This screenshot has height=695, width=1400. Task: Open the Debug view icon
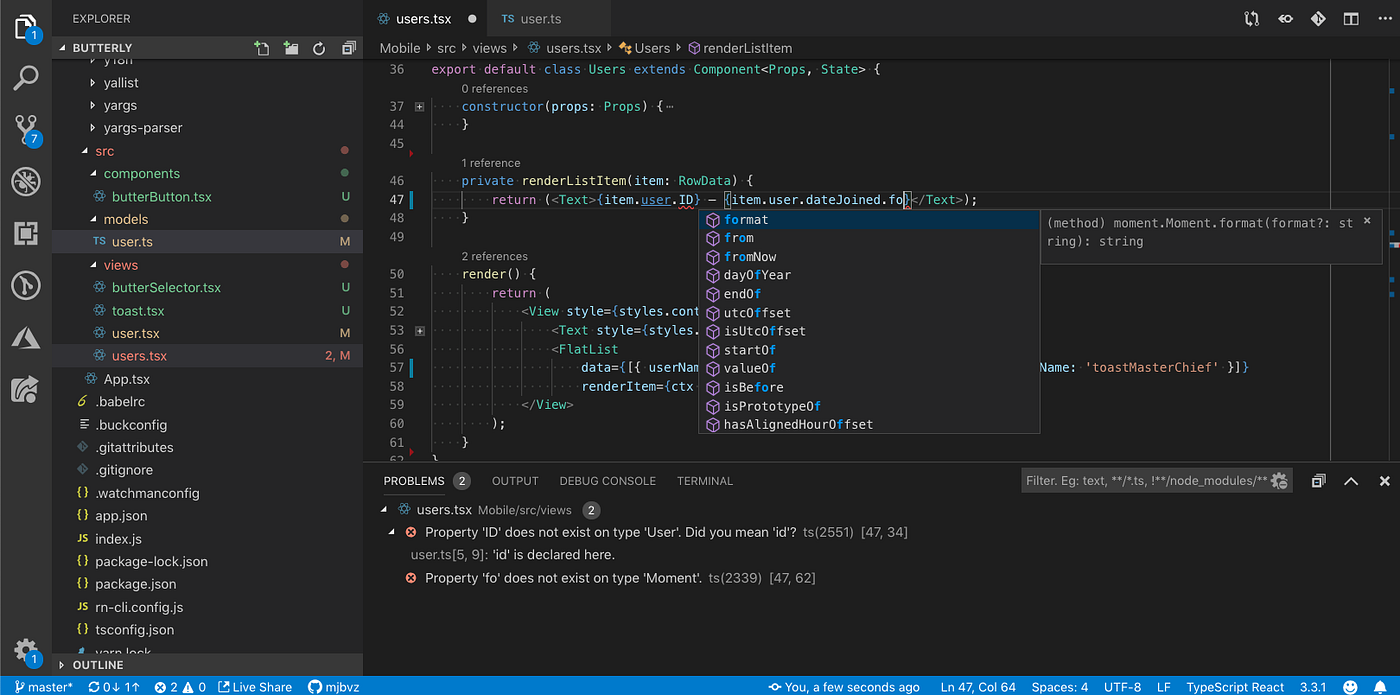tap(26, 181)
